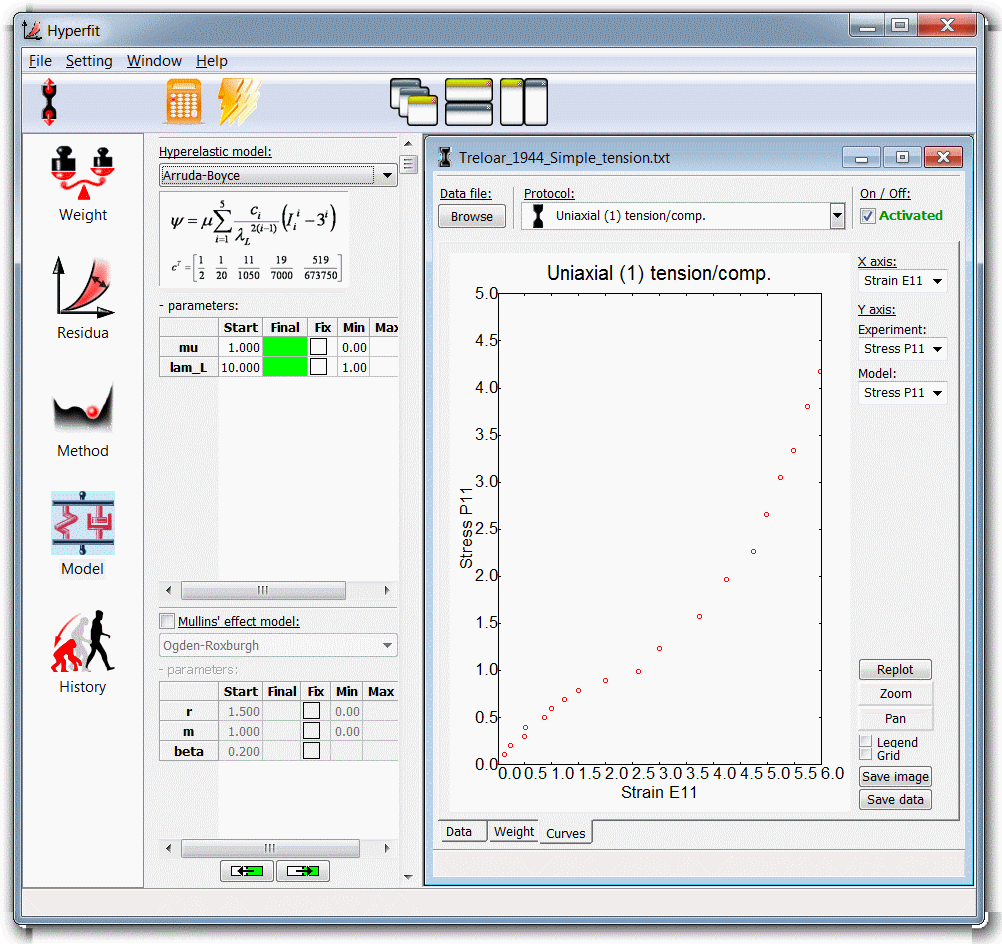This screenshot has width=1002, height=944.
Task: Click the Replot button
Action: [895, 669]
